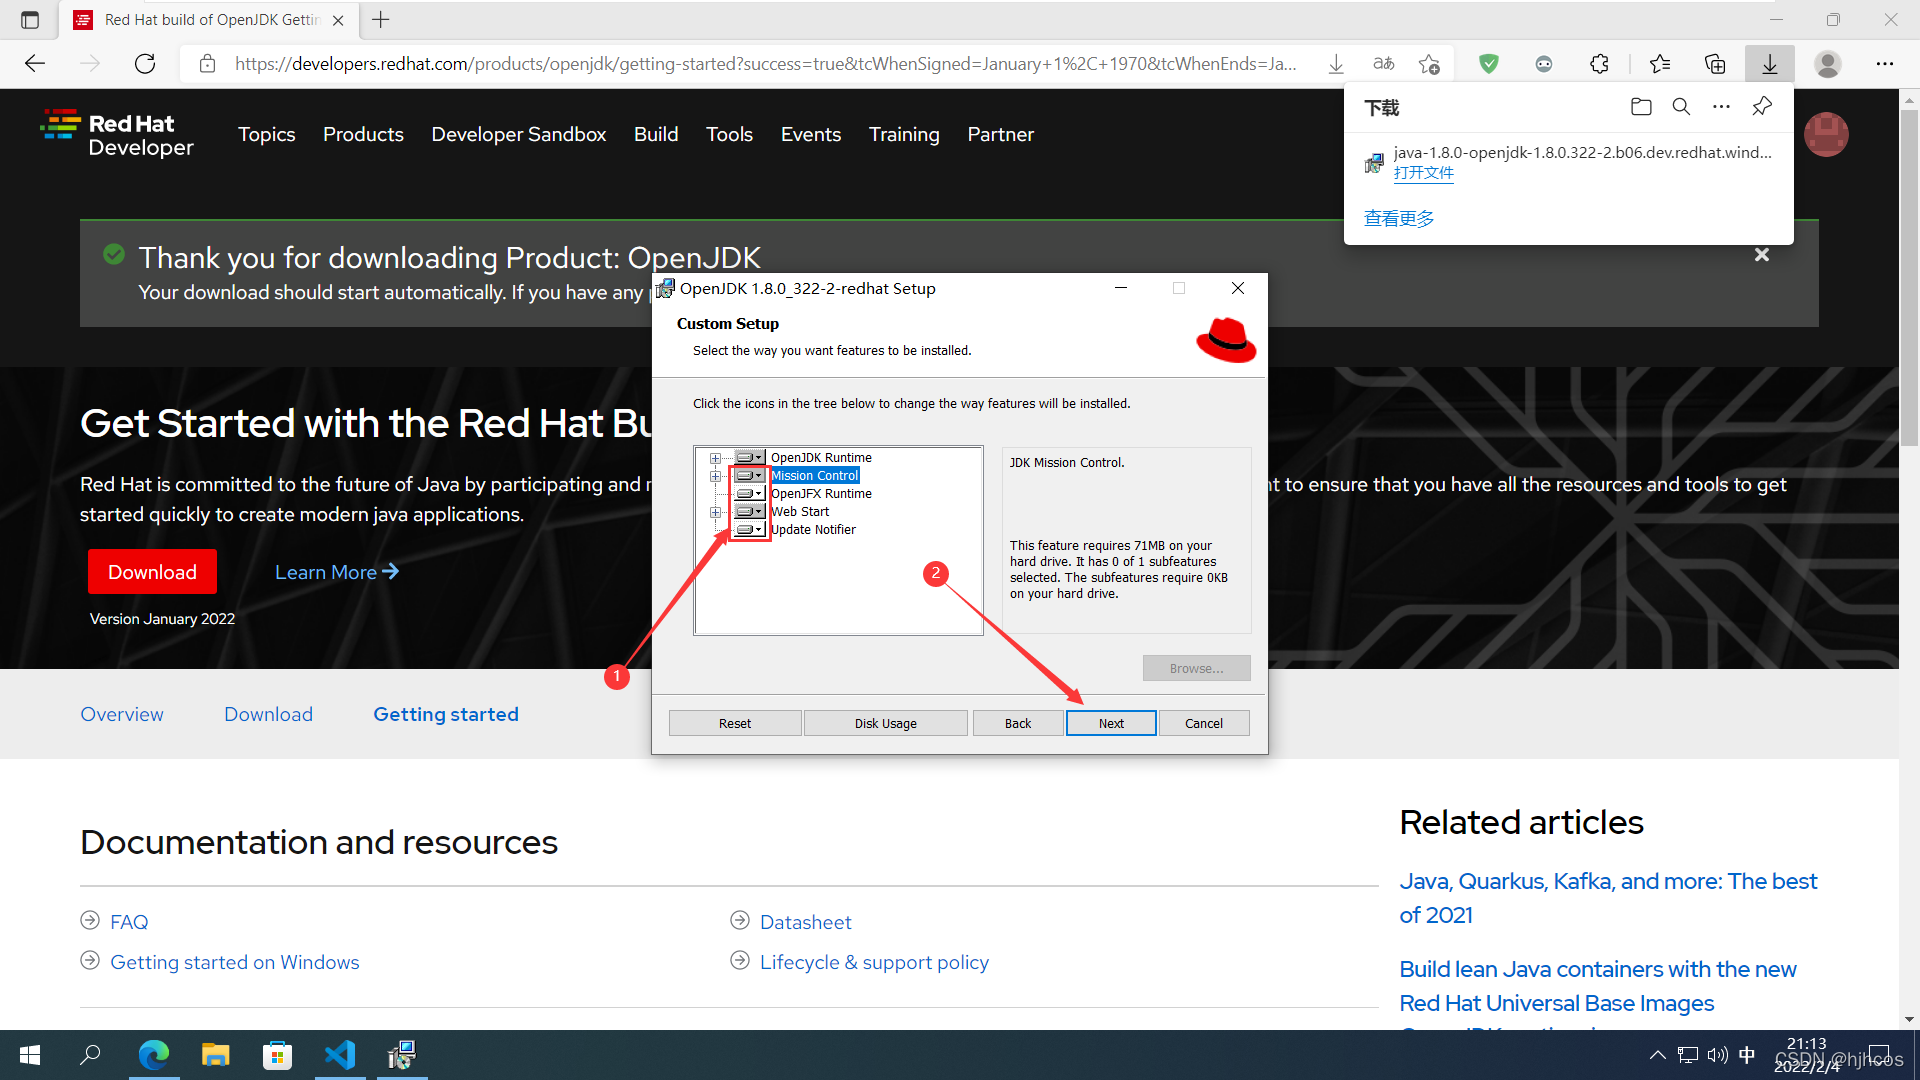Dismiss the thank-you download banner
Image resolution: width=1920 pixels, height=1080 pixels.
[x=1762, y=255]
